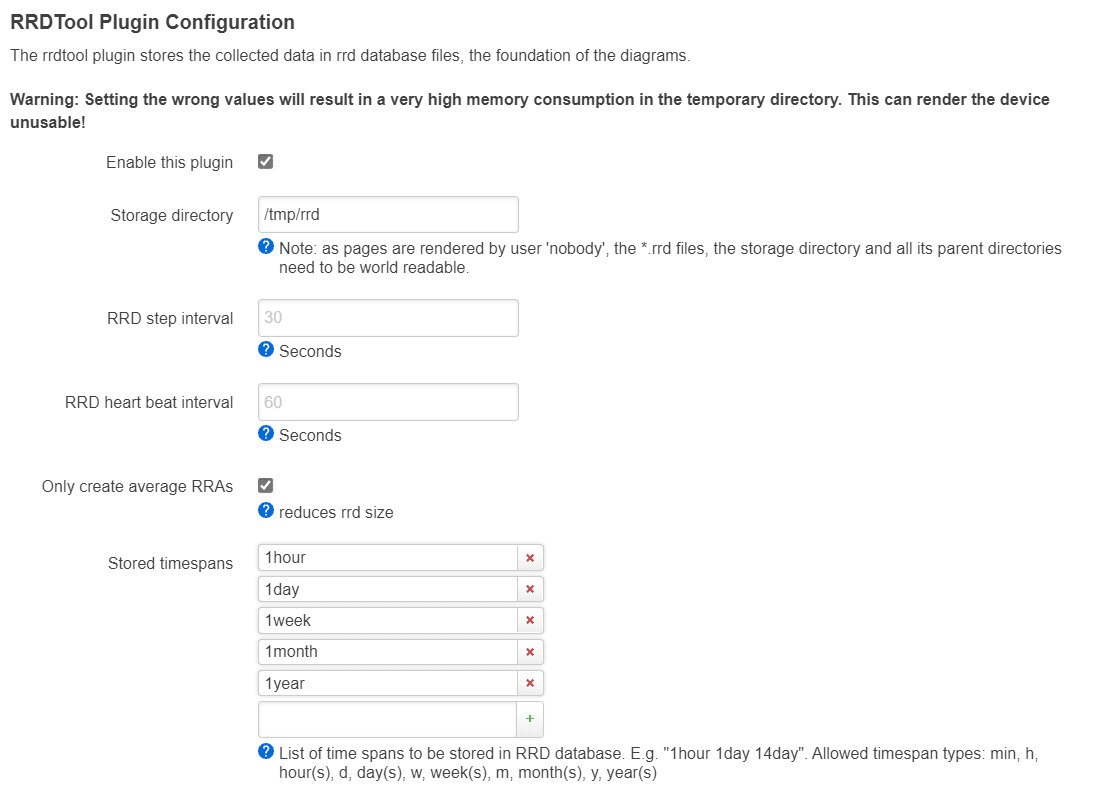1106x804 pixels.
Task: Click the 'Storage directory' label
Action: [171, 215]
